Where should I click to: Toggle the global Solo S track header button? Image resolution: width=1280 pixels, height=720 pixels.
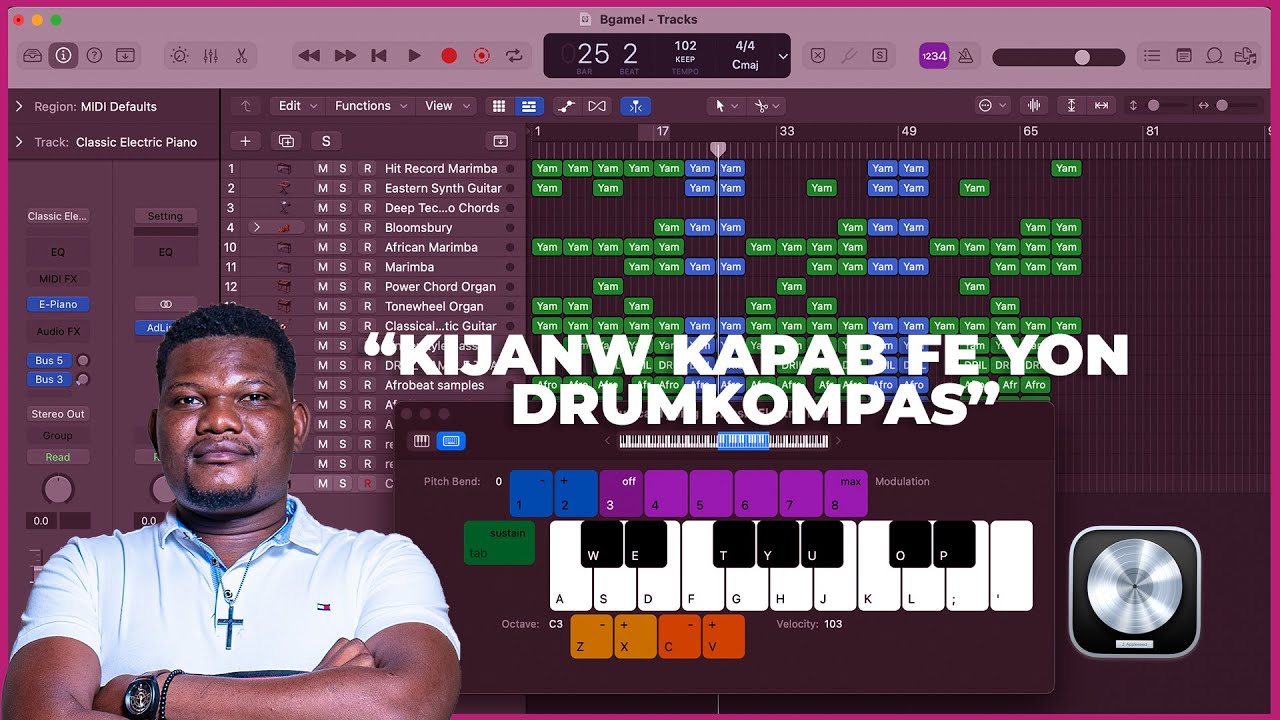[x=326, y=141]
